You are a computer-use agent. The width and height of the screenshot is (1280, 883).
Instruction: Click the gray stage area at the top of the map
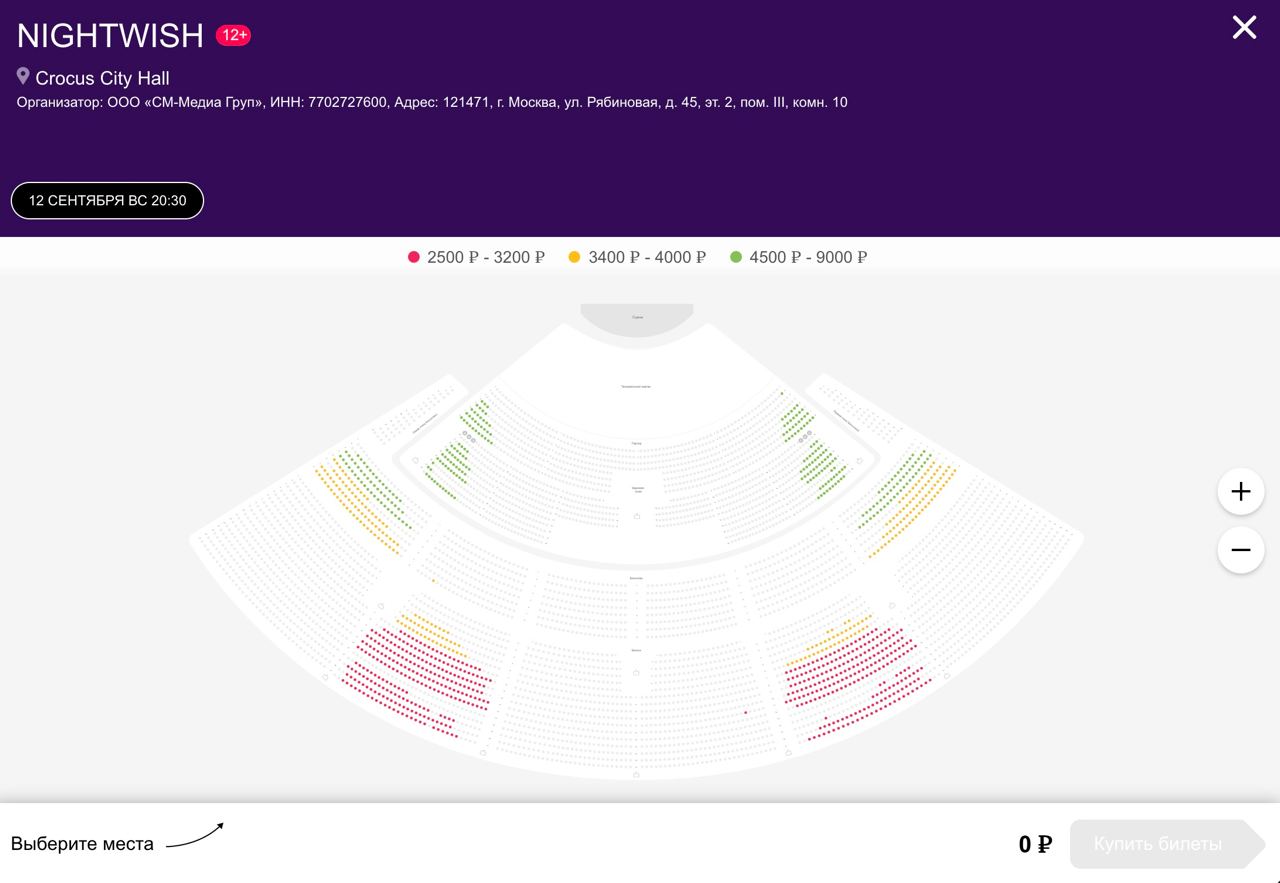pos(637,317)
